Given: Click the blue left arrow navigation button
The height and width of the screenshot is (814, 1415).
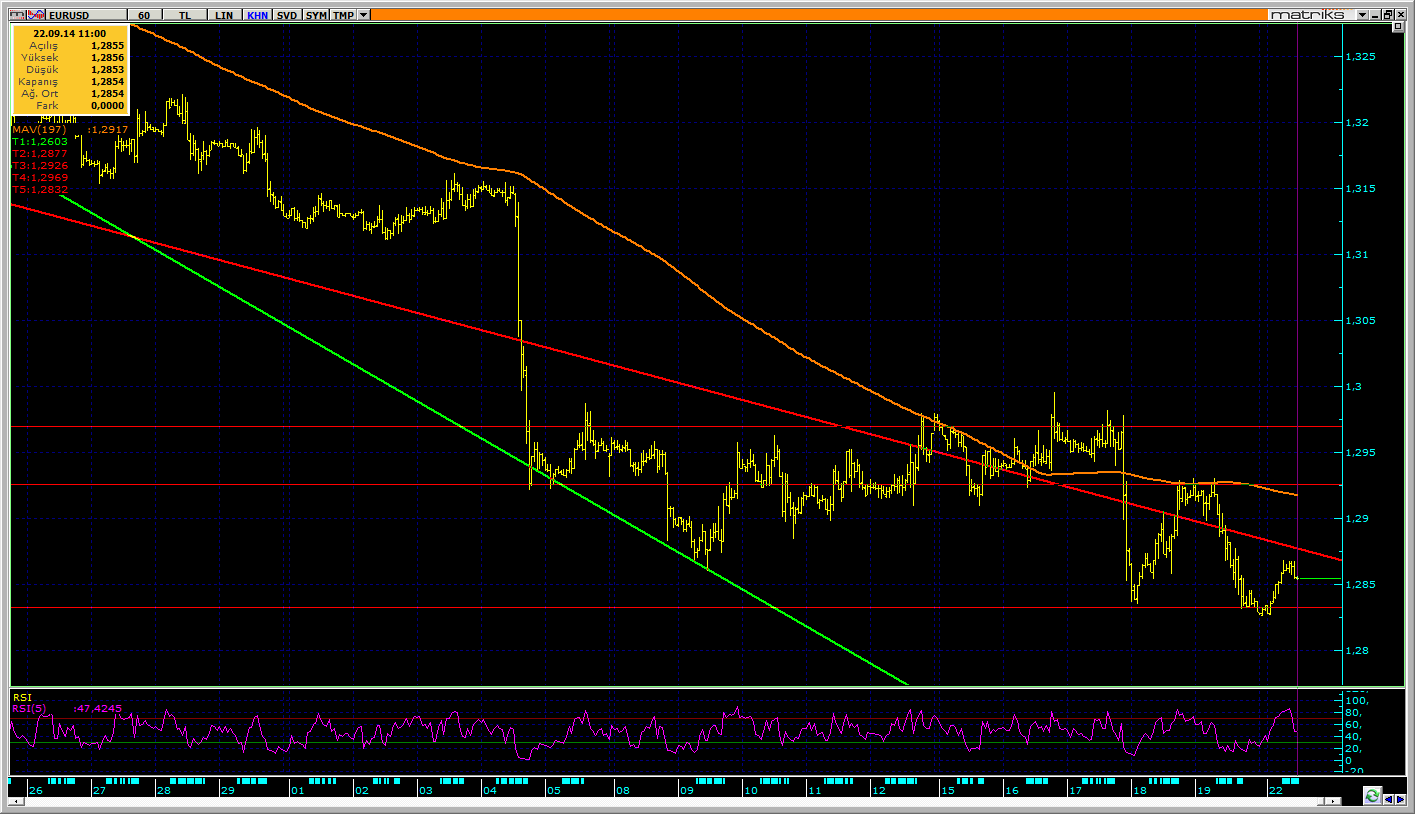Looking at the screenshot, I should tap(1389, 799).
